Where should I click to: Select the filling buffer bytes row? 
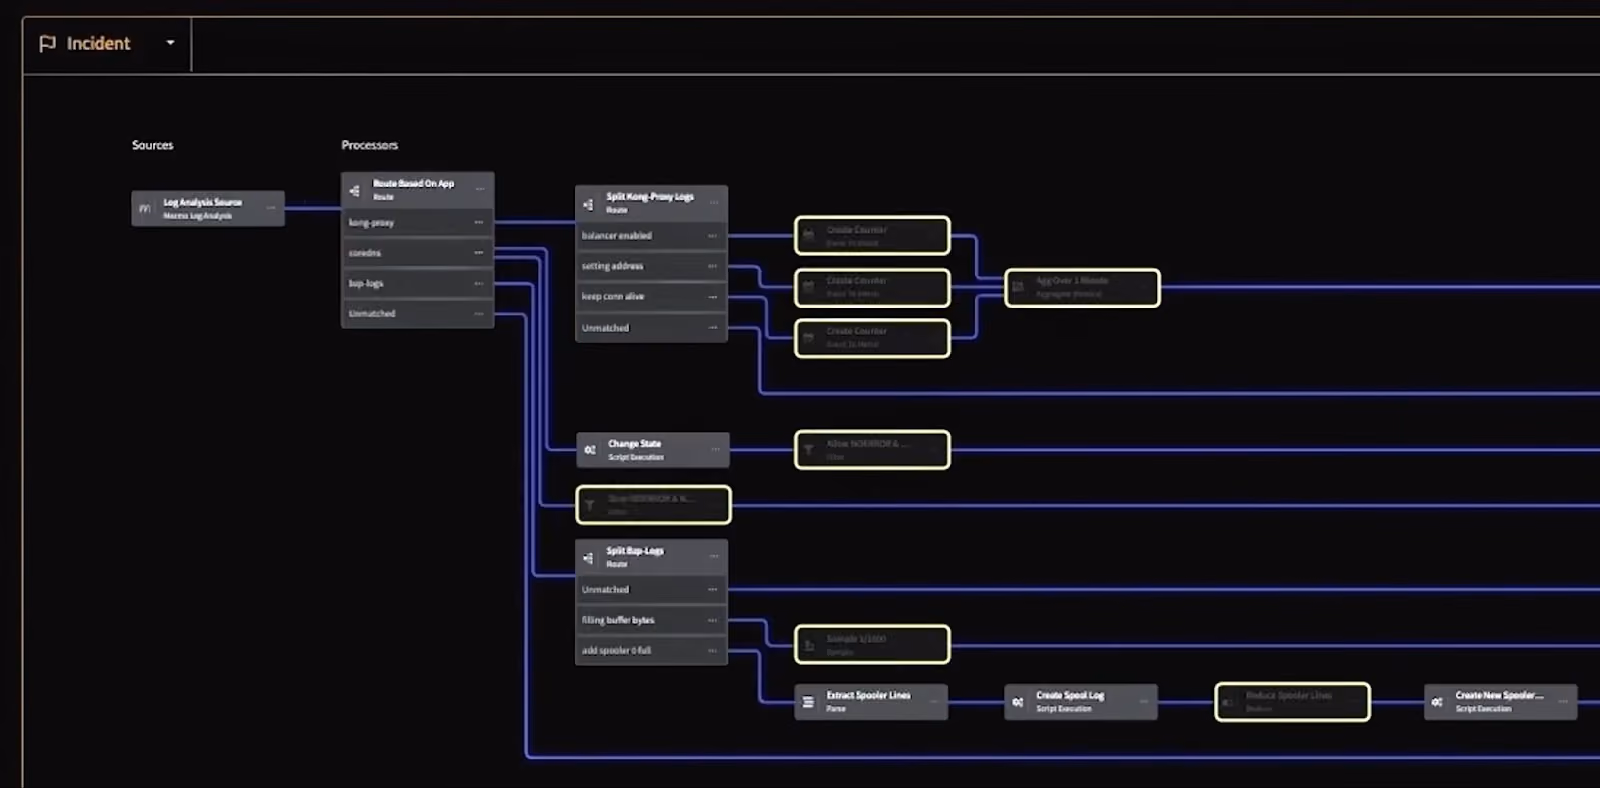pos(651,620)
